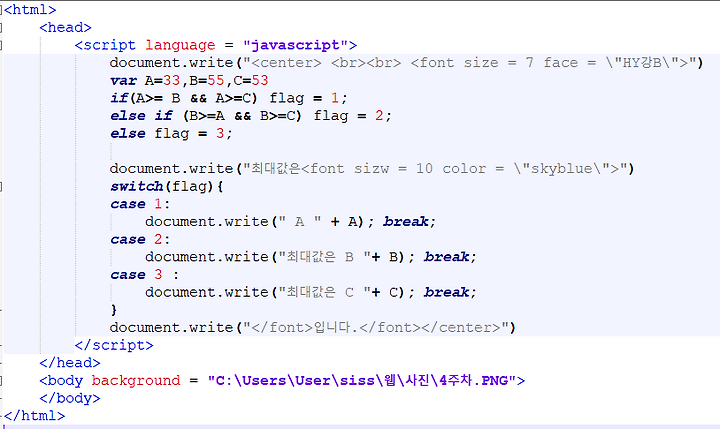The image size is (720, 429).
Task: Click the 'case 2:' label
Action: click(140, 239)
